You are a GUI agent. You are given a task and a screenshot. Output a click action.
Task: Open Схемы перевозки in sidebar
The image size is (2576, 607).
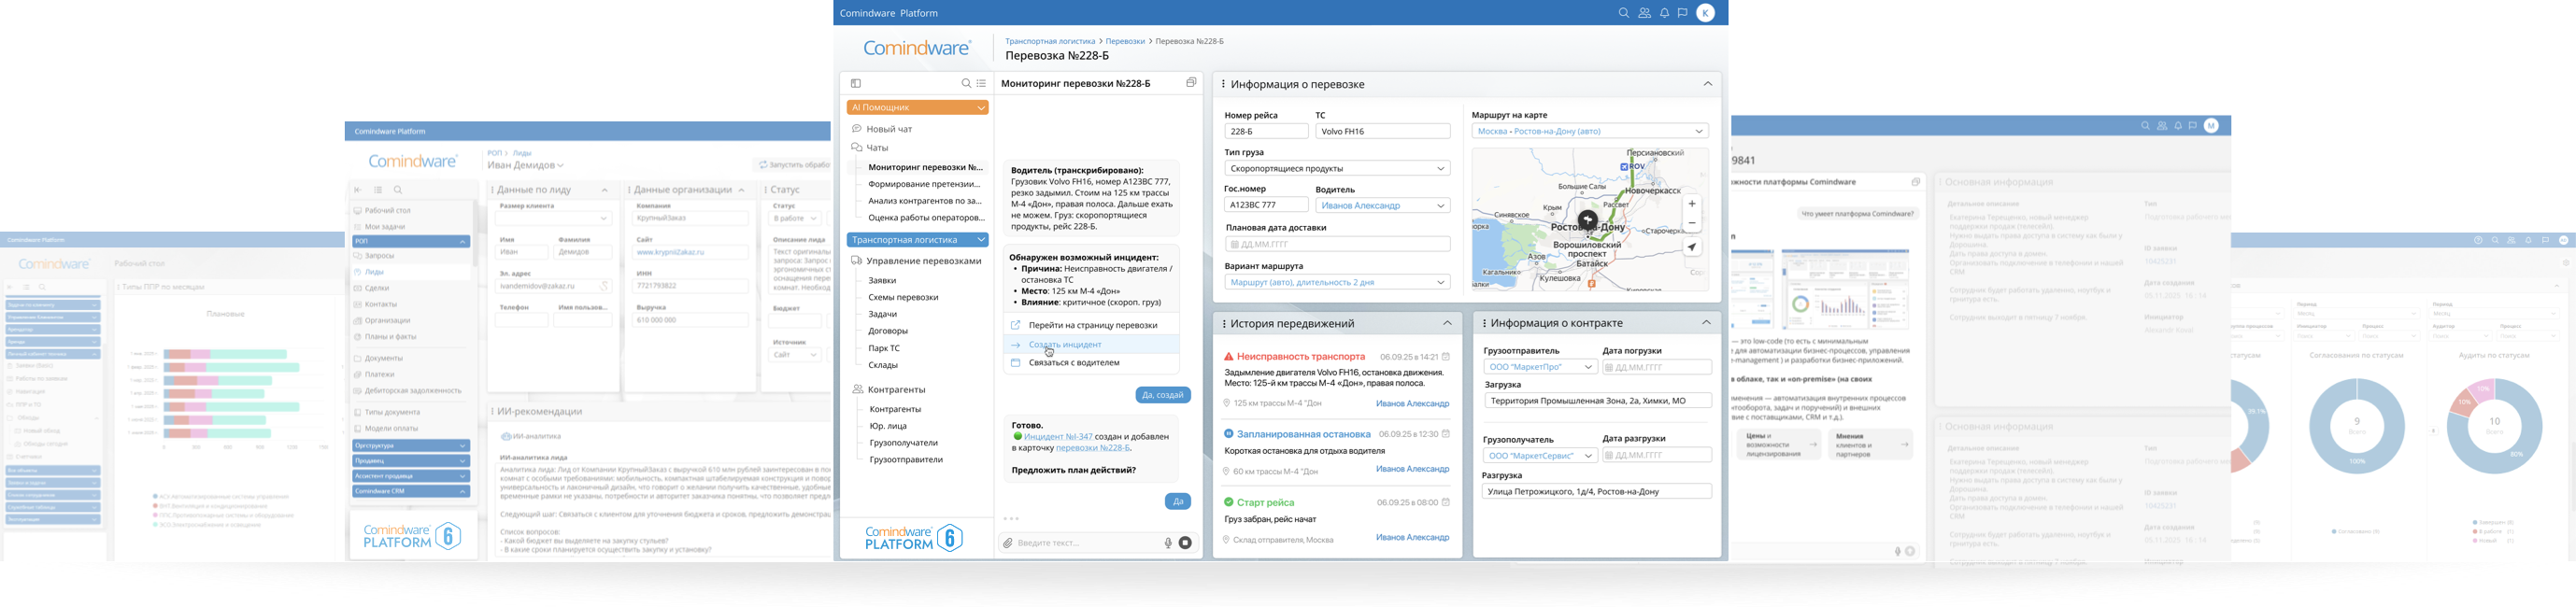pyautogui.click(x=903, y=297)
